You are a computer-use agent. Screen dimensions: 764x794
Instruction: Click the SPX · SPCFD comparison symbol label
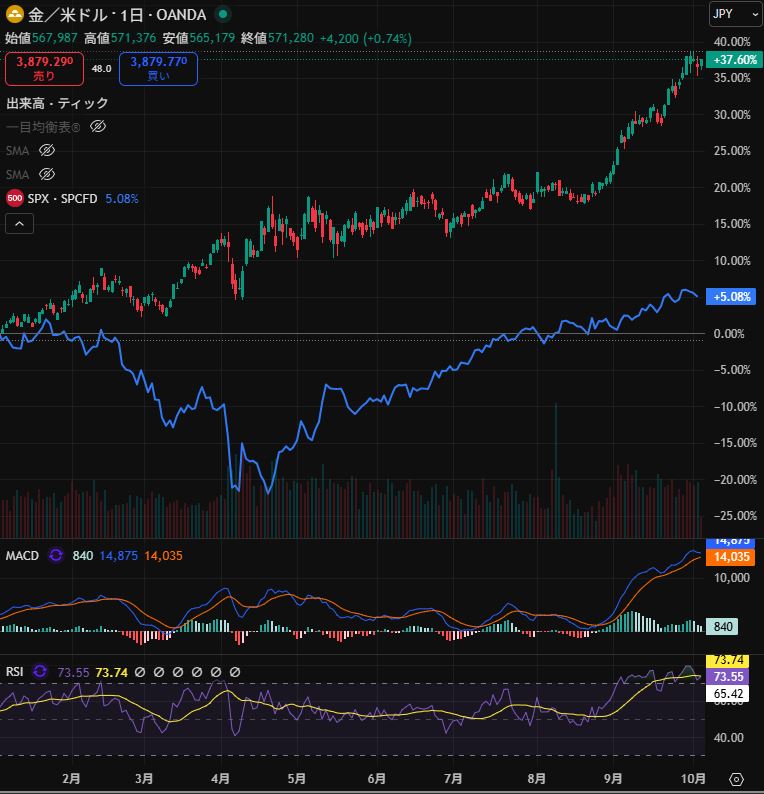tap(62, 198)
